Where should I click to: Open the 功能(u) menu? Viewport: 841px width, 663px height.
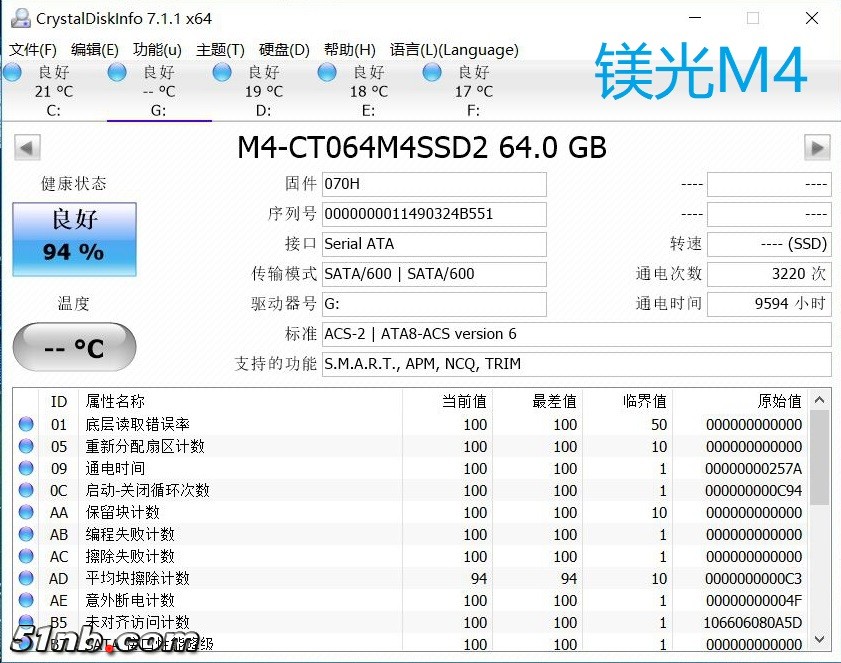tap(157, 50)
